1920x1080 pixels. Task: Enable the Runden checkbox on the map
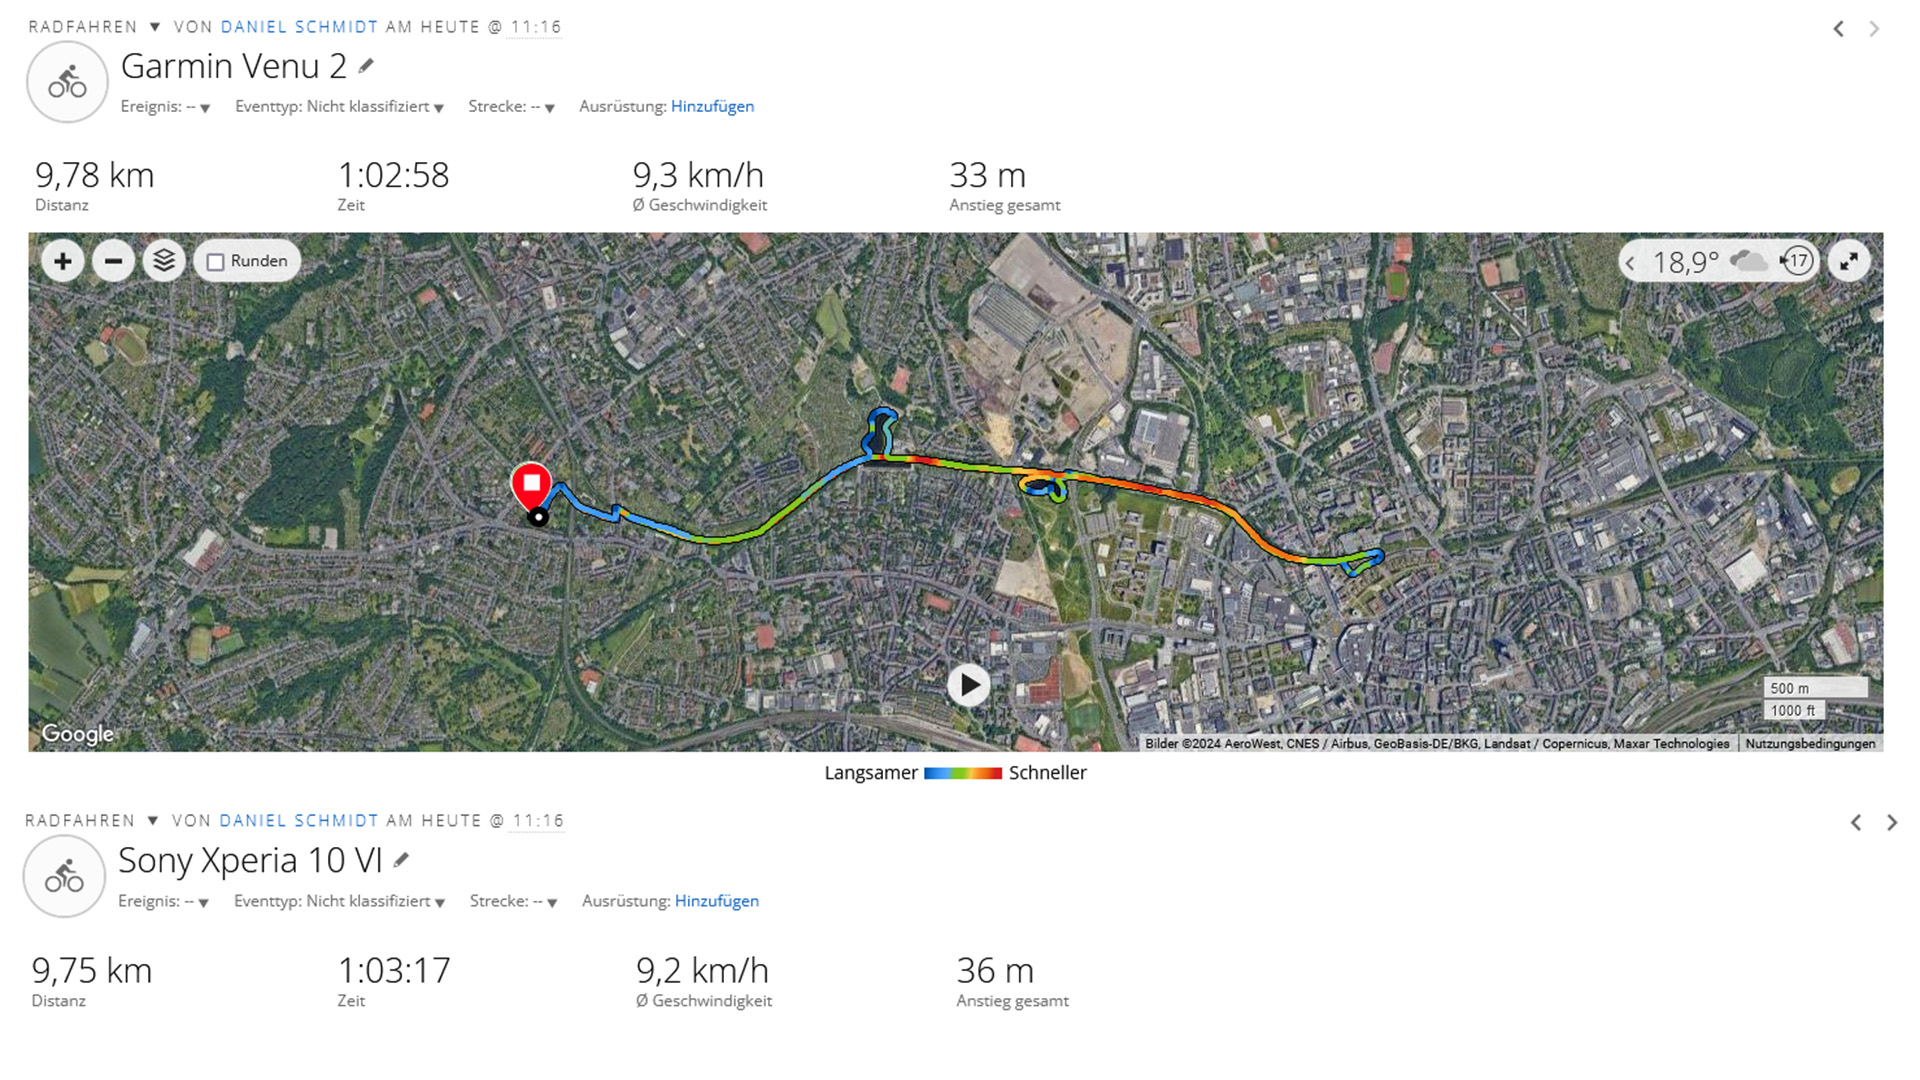pos(215,262)
